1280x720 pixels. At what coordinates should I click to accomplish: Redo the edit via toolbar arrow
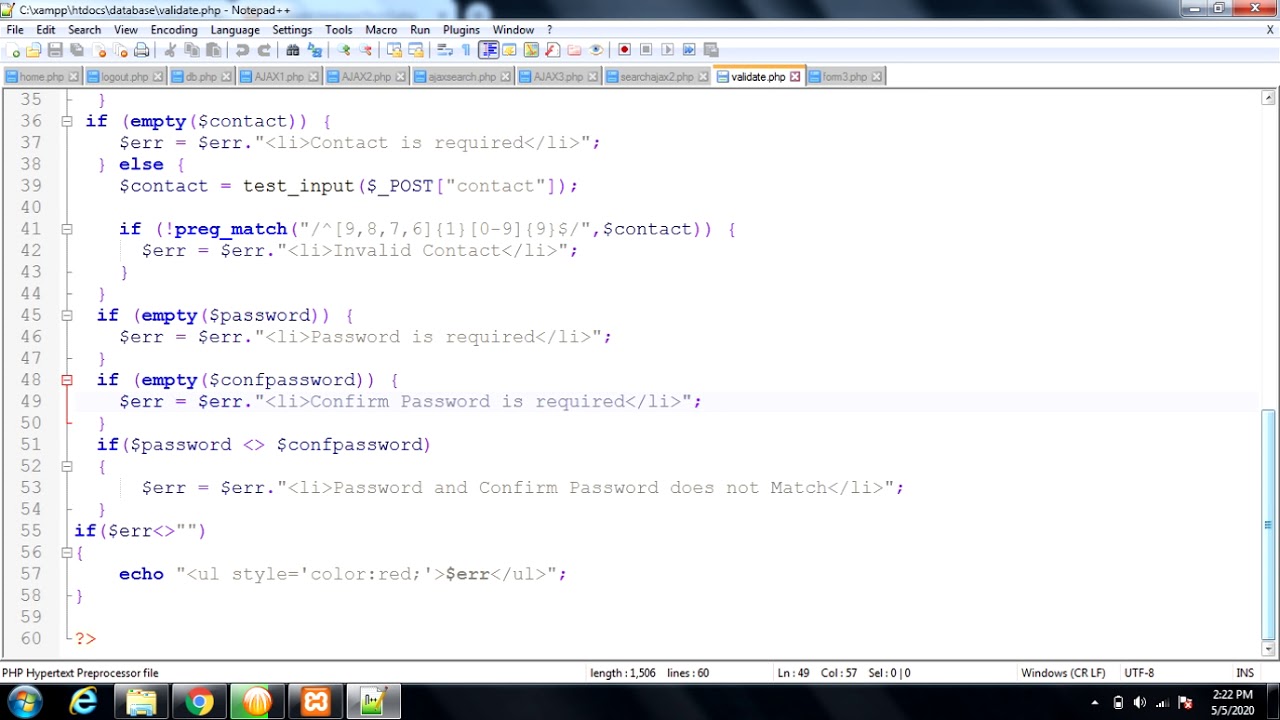coord(264,50)
